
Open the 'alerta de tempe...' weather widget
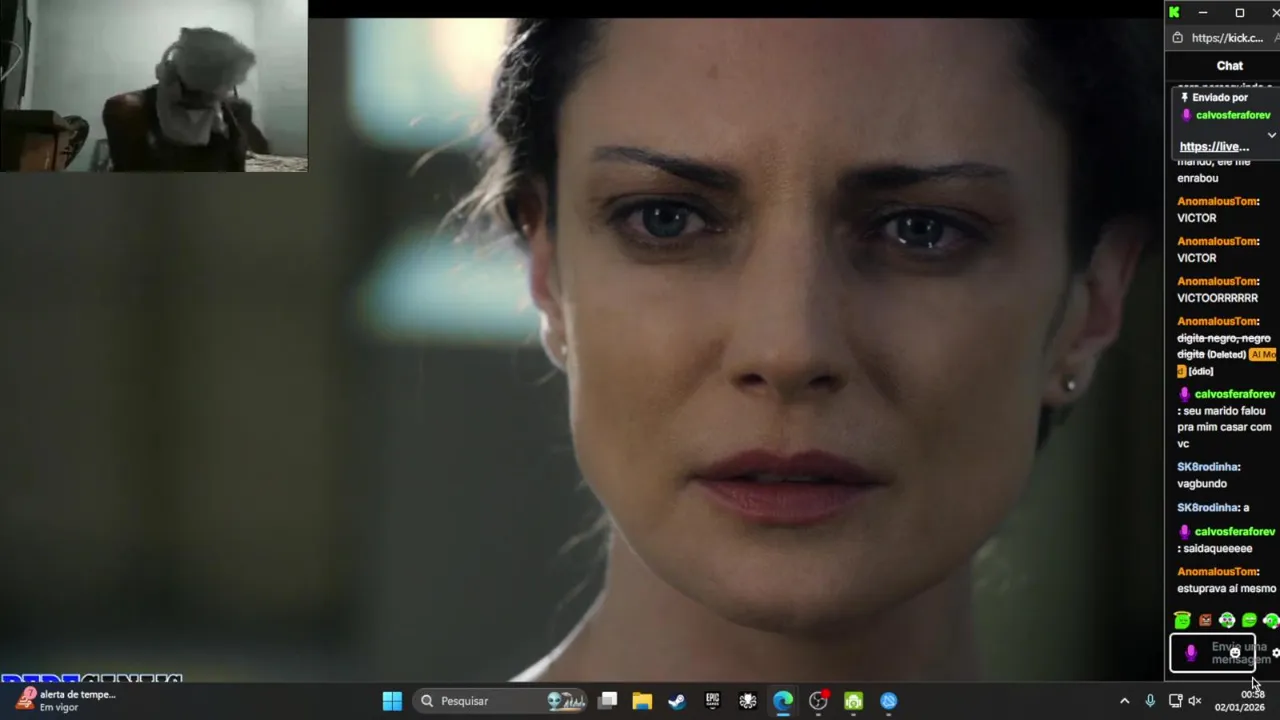(65, 701)
